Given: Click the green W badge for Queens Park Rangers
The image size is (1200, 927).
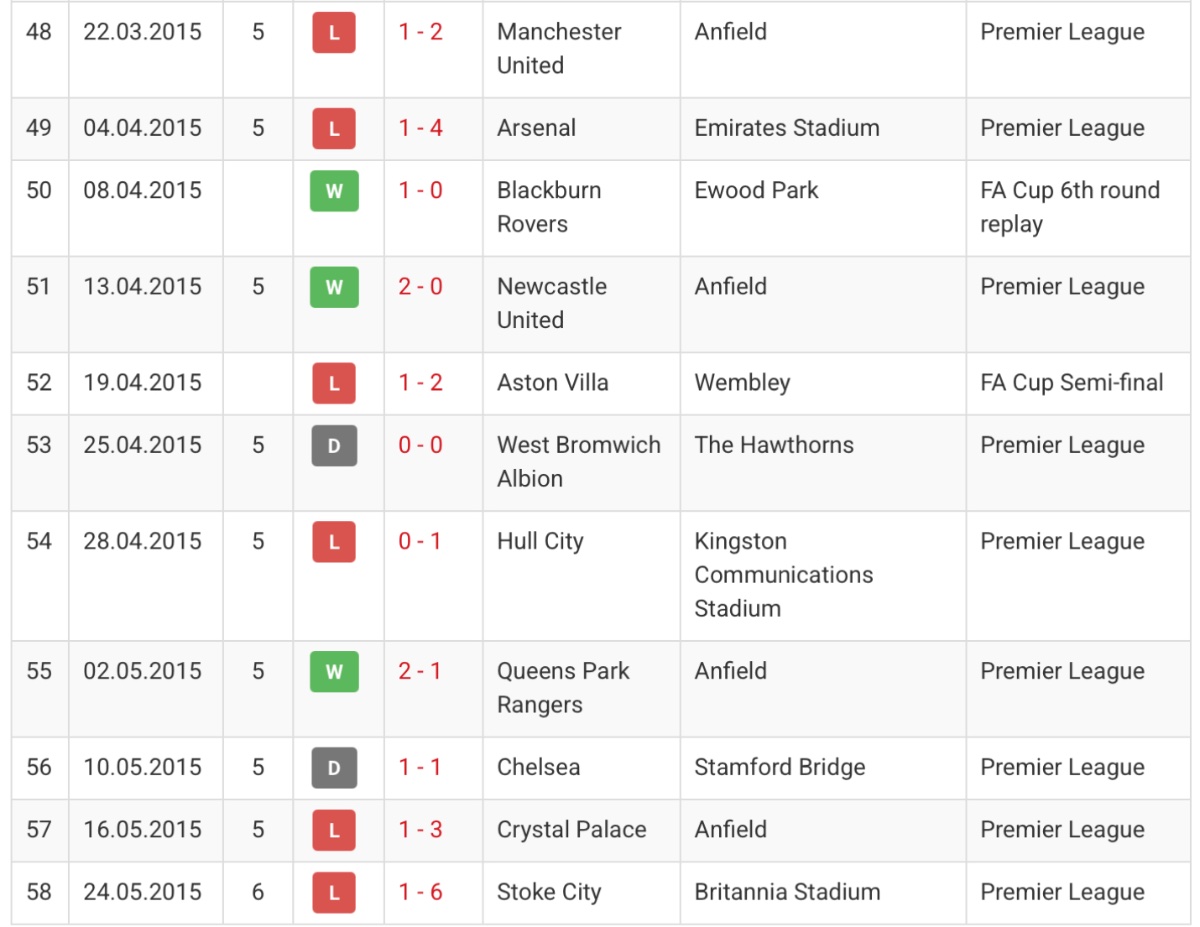Looking at the screenshot, I should click(334, 672).
